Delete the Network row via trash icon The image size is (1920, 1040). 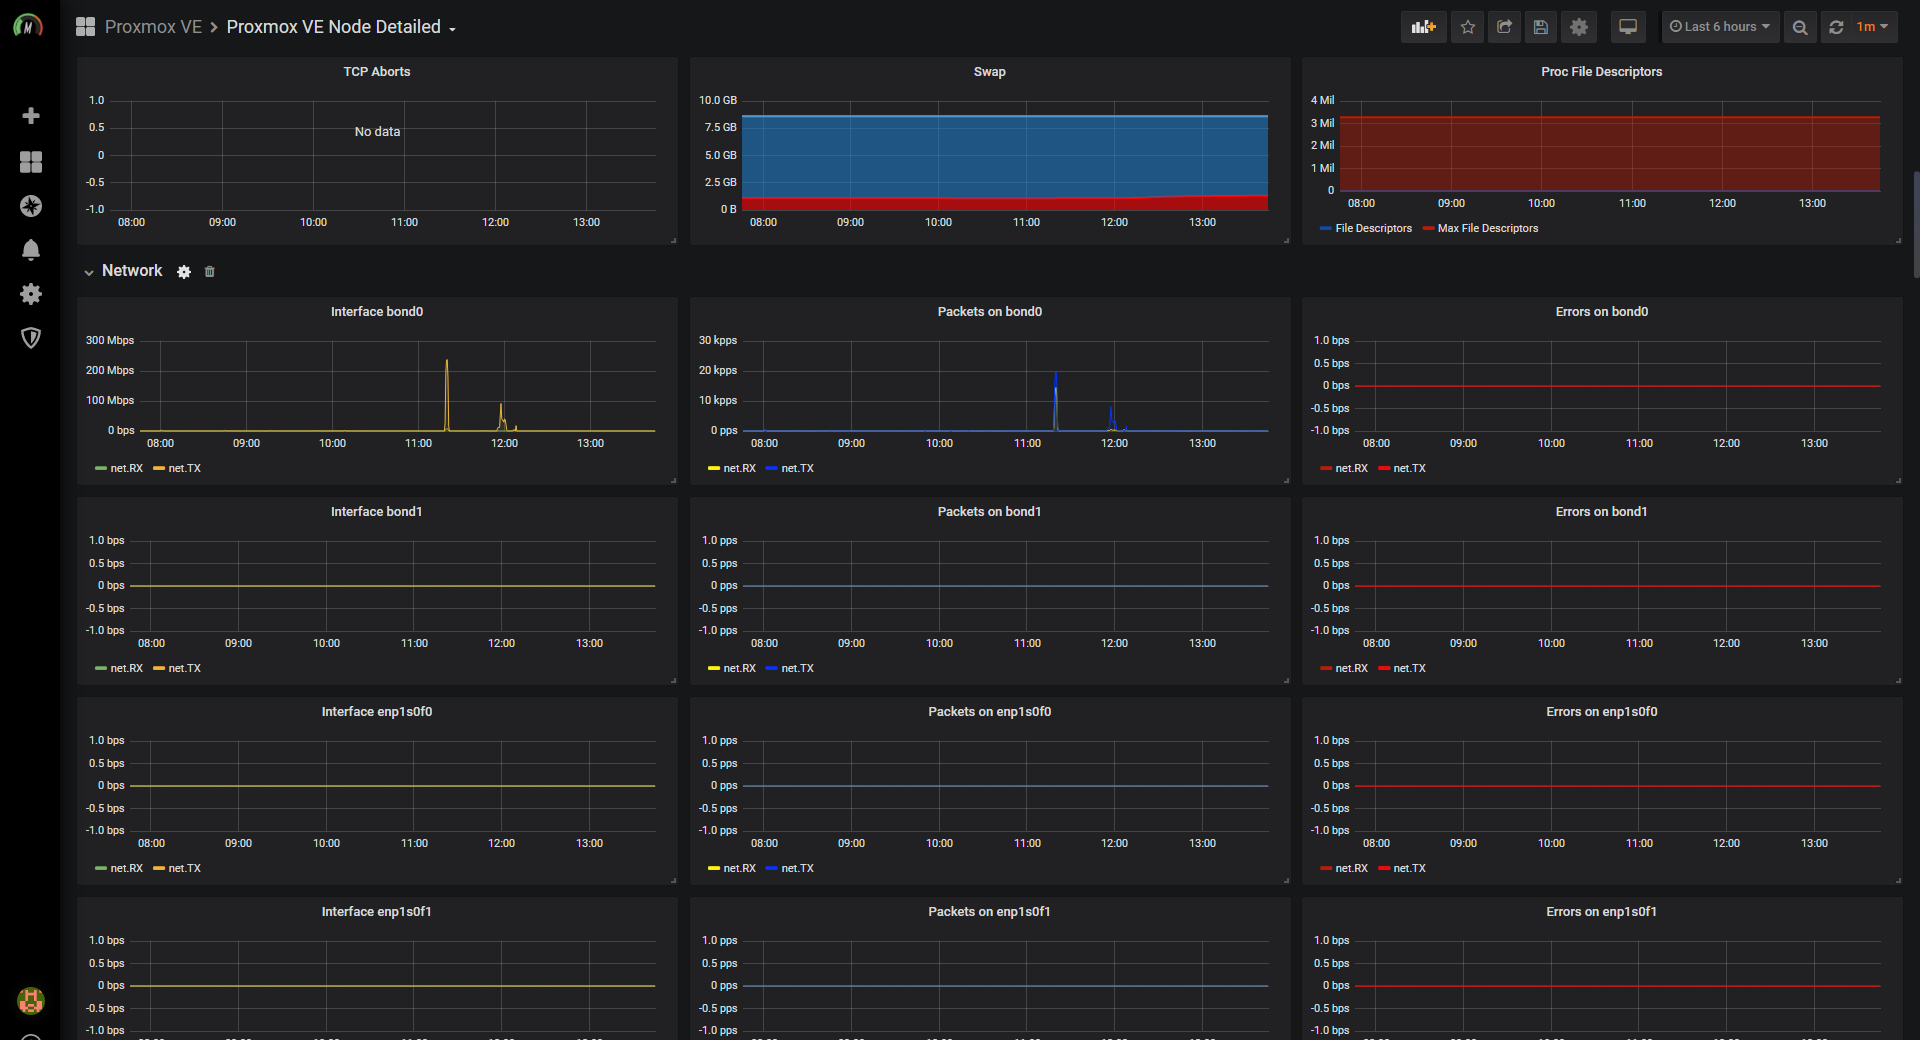pyautogui.click(x=209, y=272)
